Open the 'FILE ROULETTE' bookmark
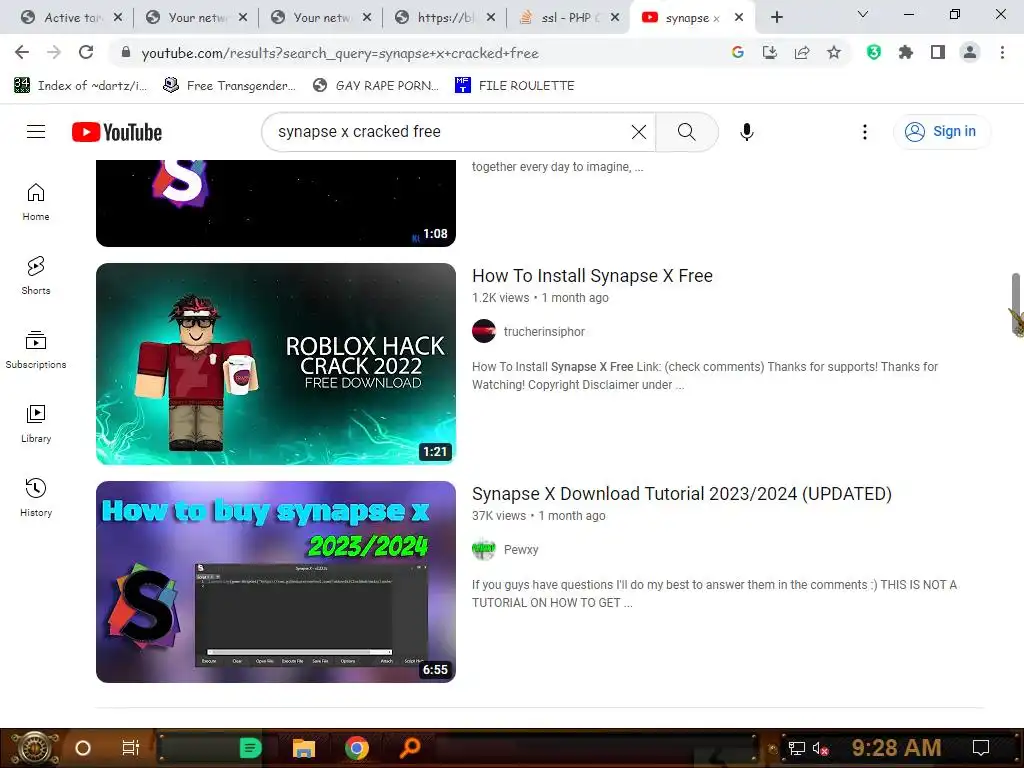Viewport: 1024px width, 768px height. [x=515, y=86]
